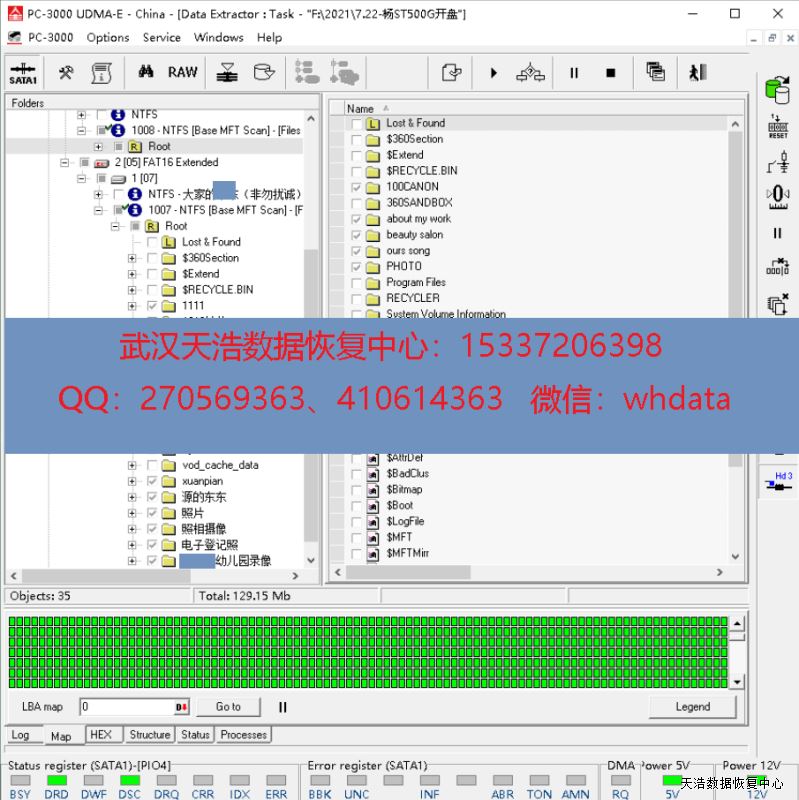Image resolution: width=799 pixels, height=800 pixels.
Task: Click the SATA1 port icon
Action: [23, 73]
